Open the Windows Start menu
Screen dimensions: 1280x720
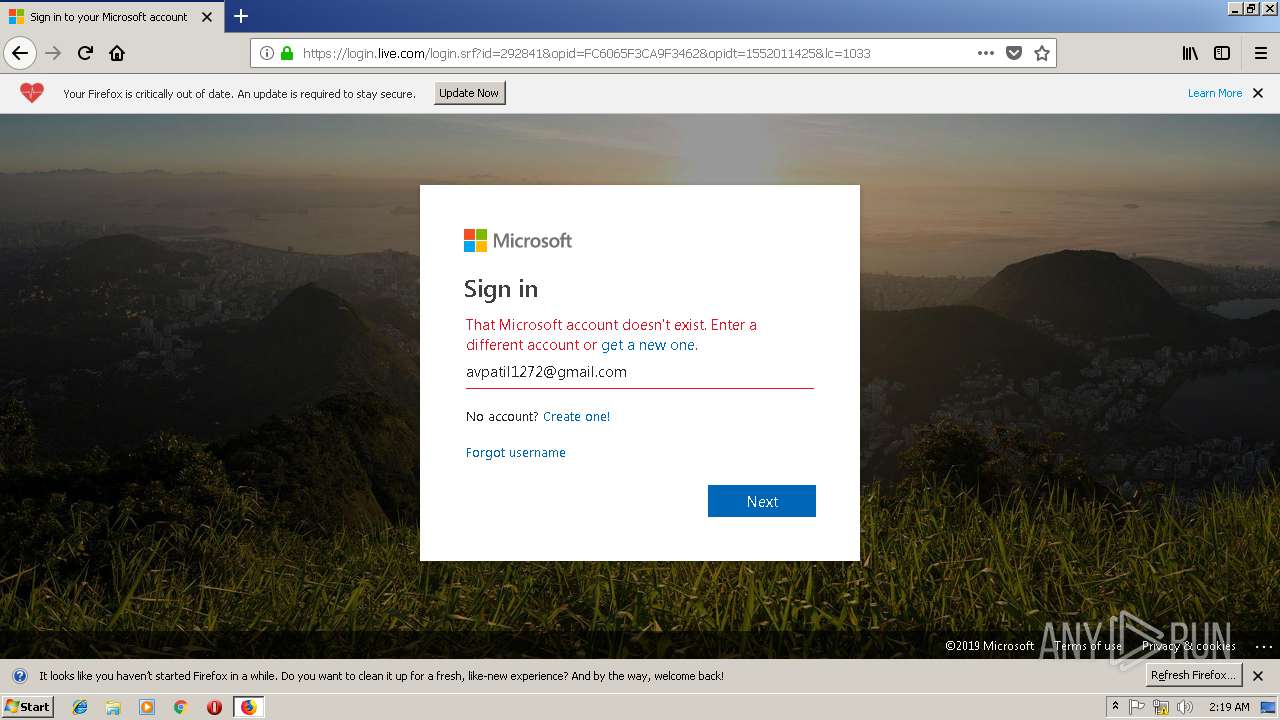tap(28, 707)
